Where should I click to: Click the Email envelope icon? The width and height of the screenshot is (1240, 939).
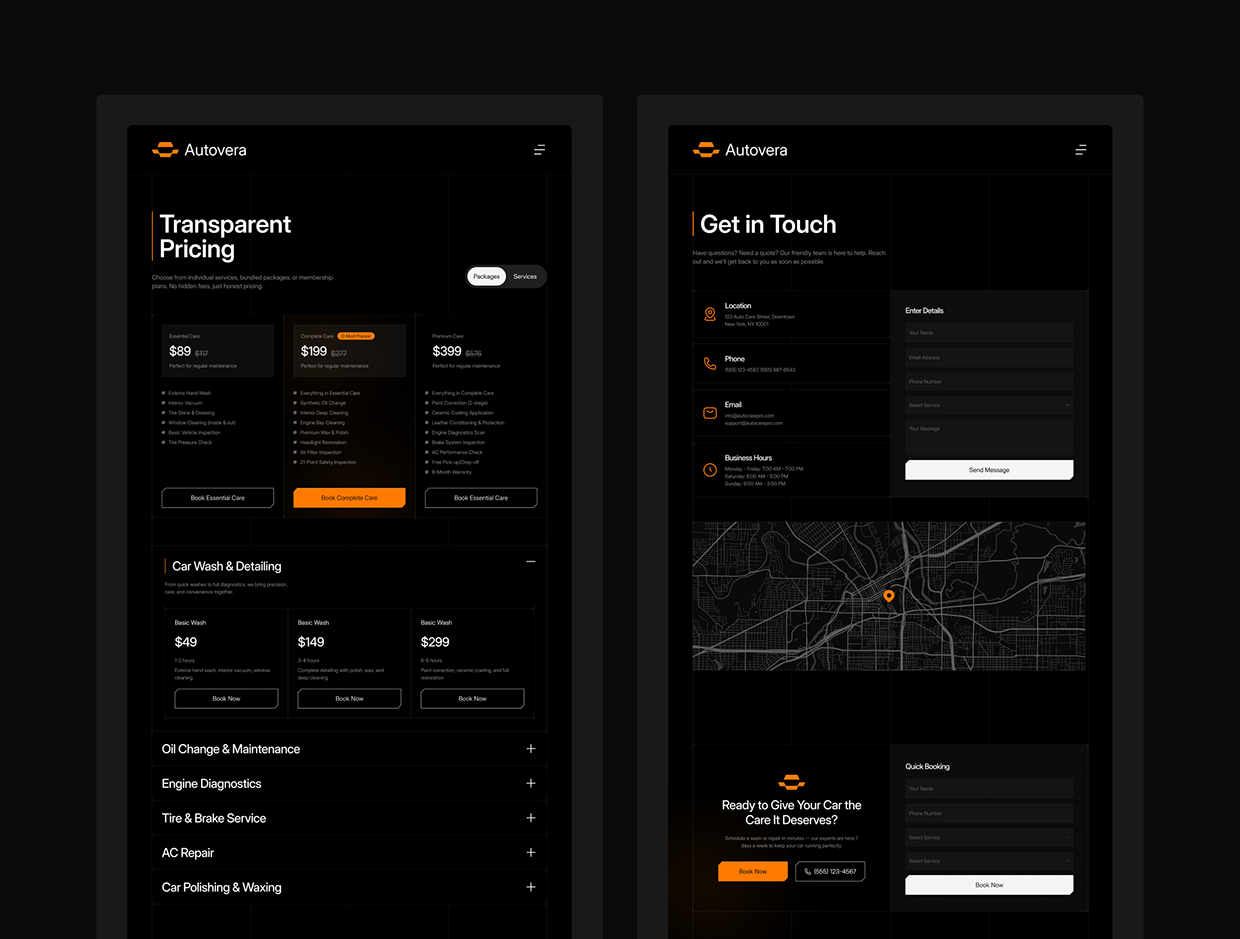(x=708, y=409)
